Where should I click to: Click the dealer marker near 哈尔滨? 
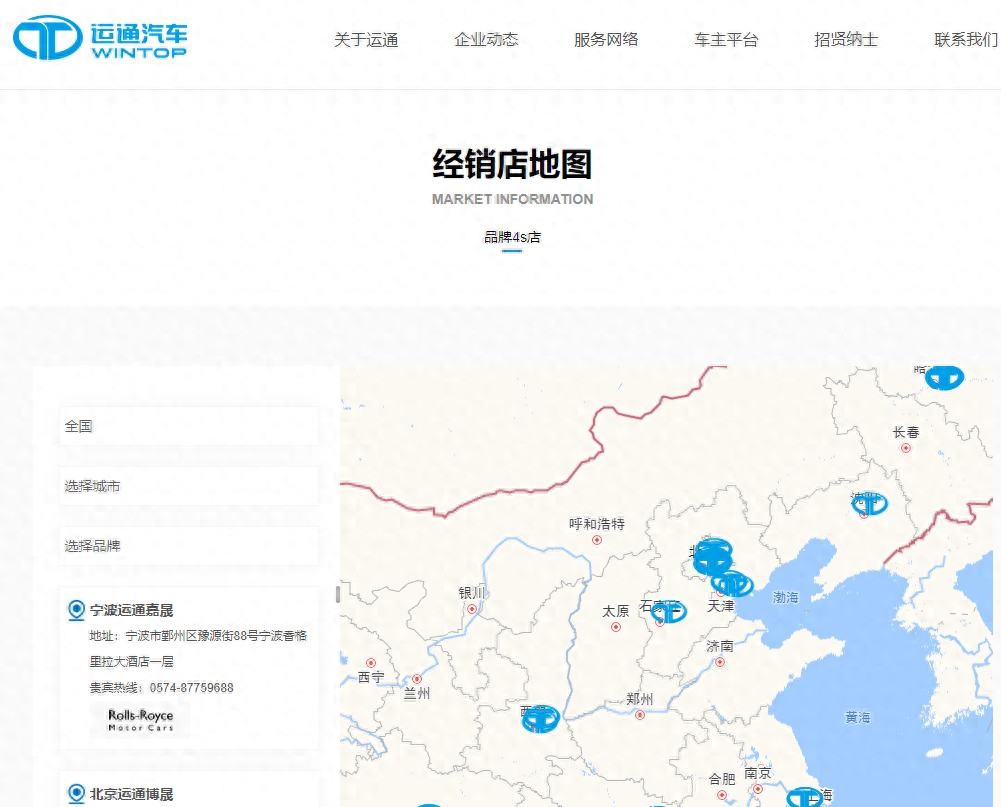point(943,377)
